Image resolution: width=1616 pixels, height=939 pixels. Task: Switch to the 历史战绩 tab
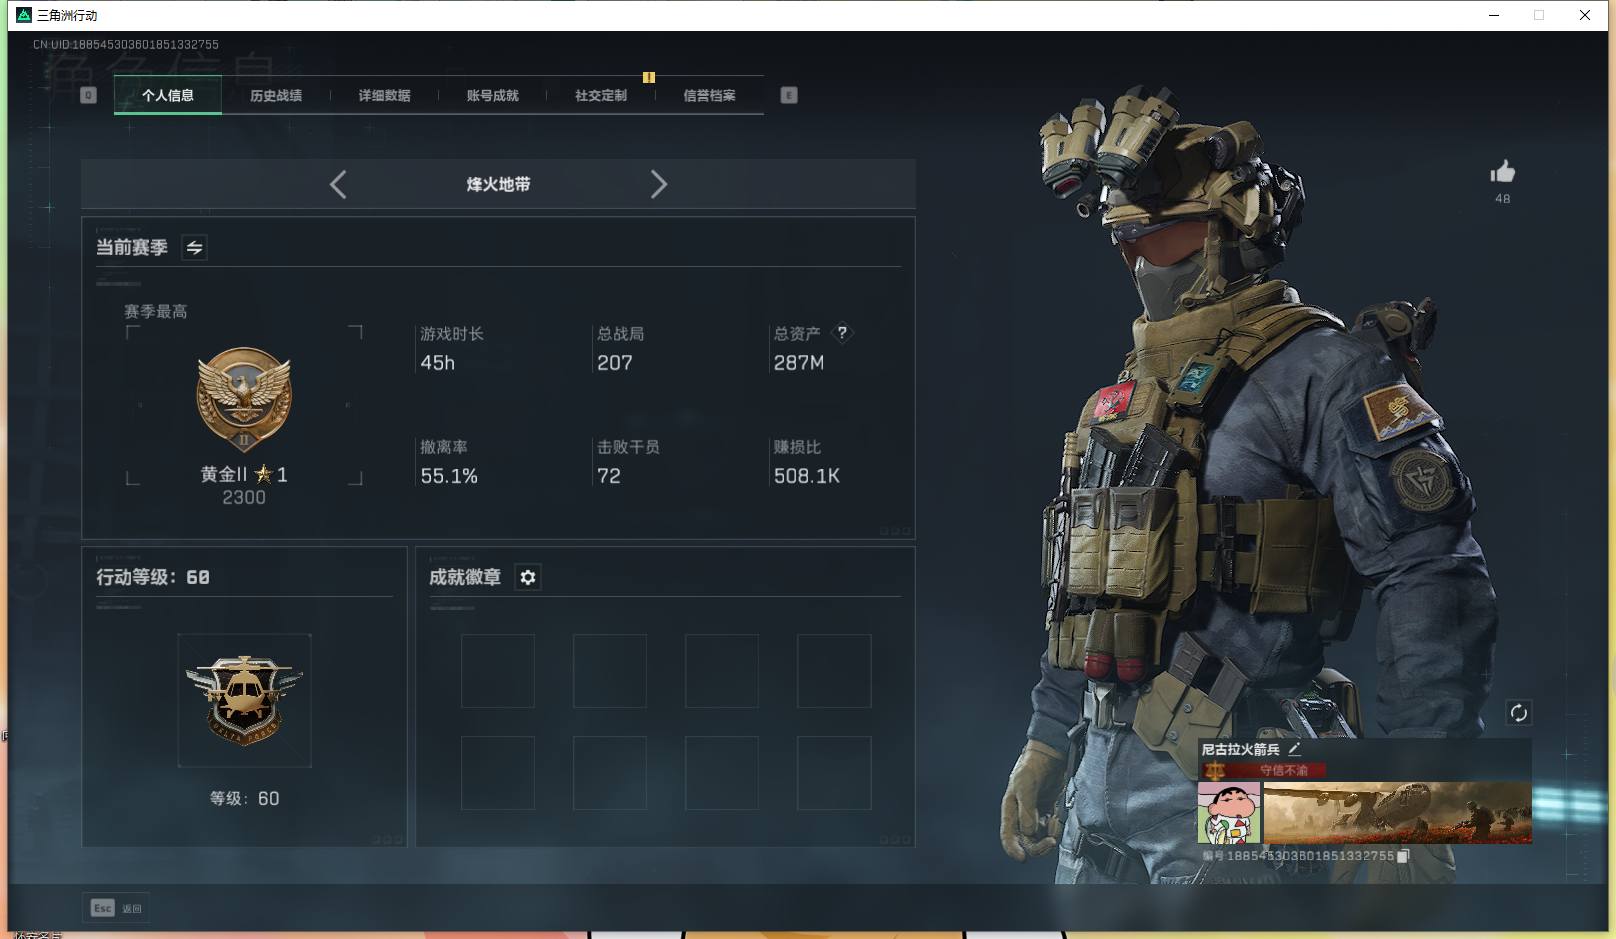pos(276,95)
